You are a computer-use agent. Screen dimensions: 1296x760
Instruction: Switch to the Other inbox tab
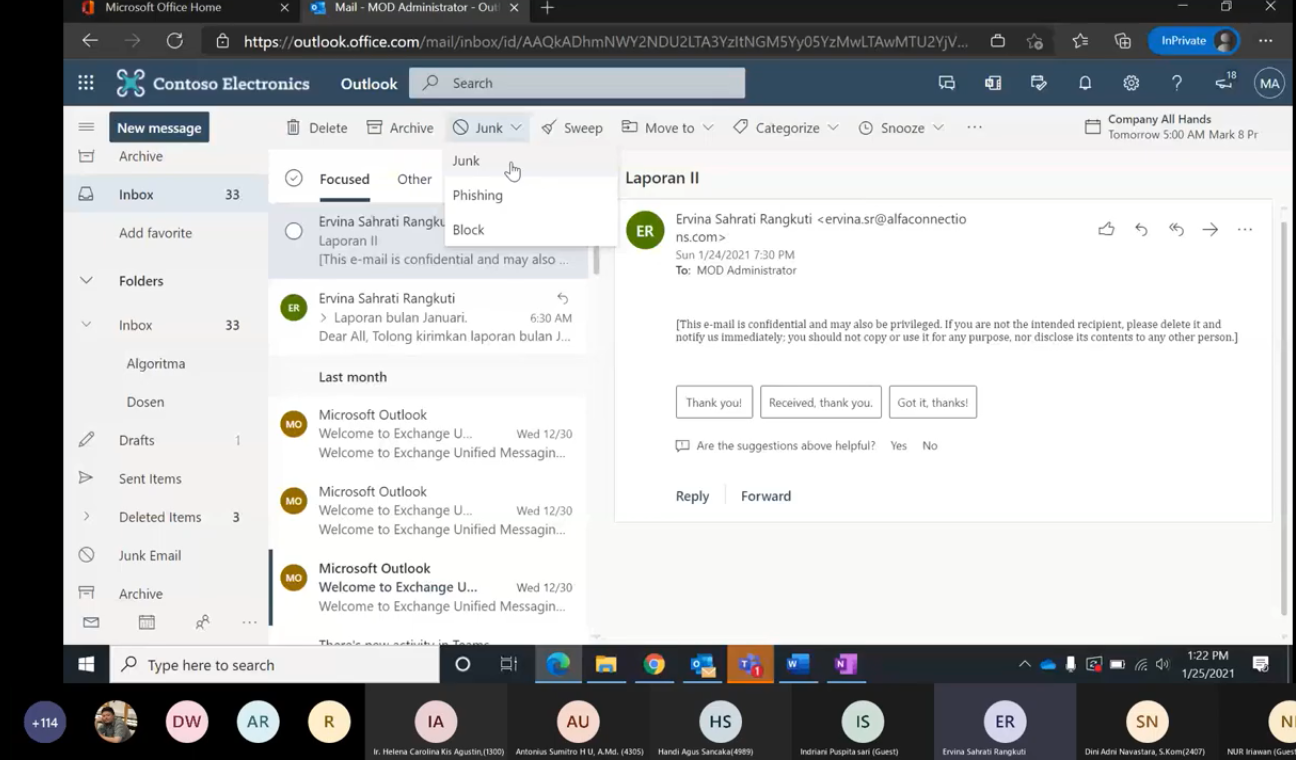[x=414, y=179]
